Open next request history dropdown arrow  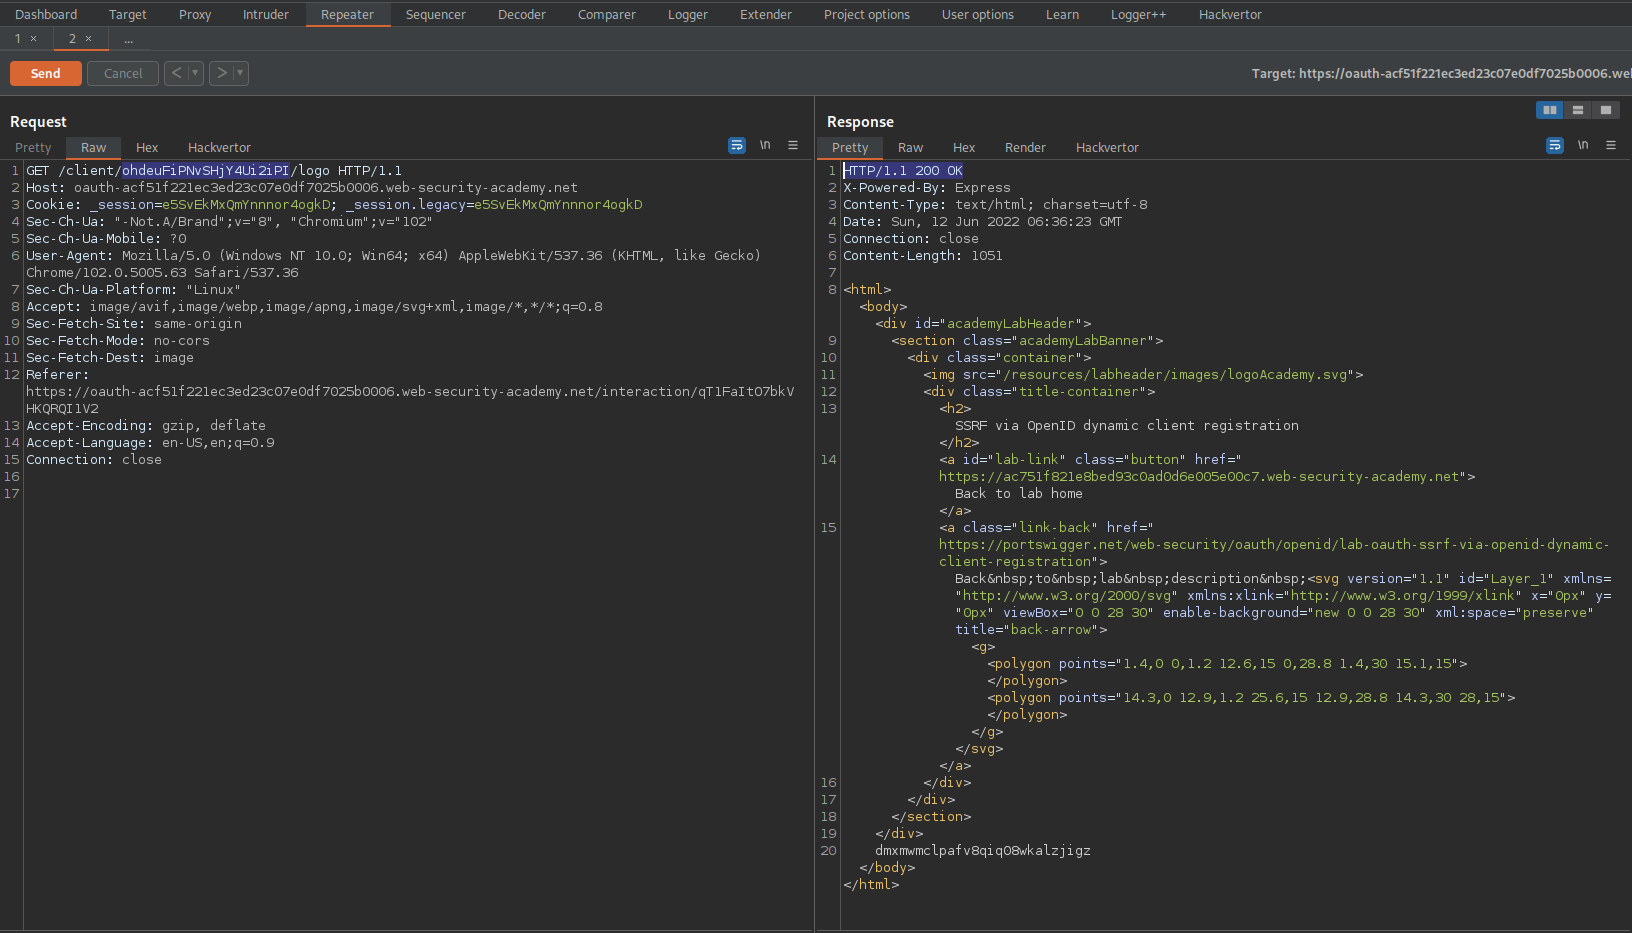(x=240, y=73)
